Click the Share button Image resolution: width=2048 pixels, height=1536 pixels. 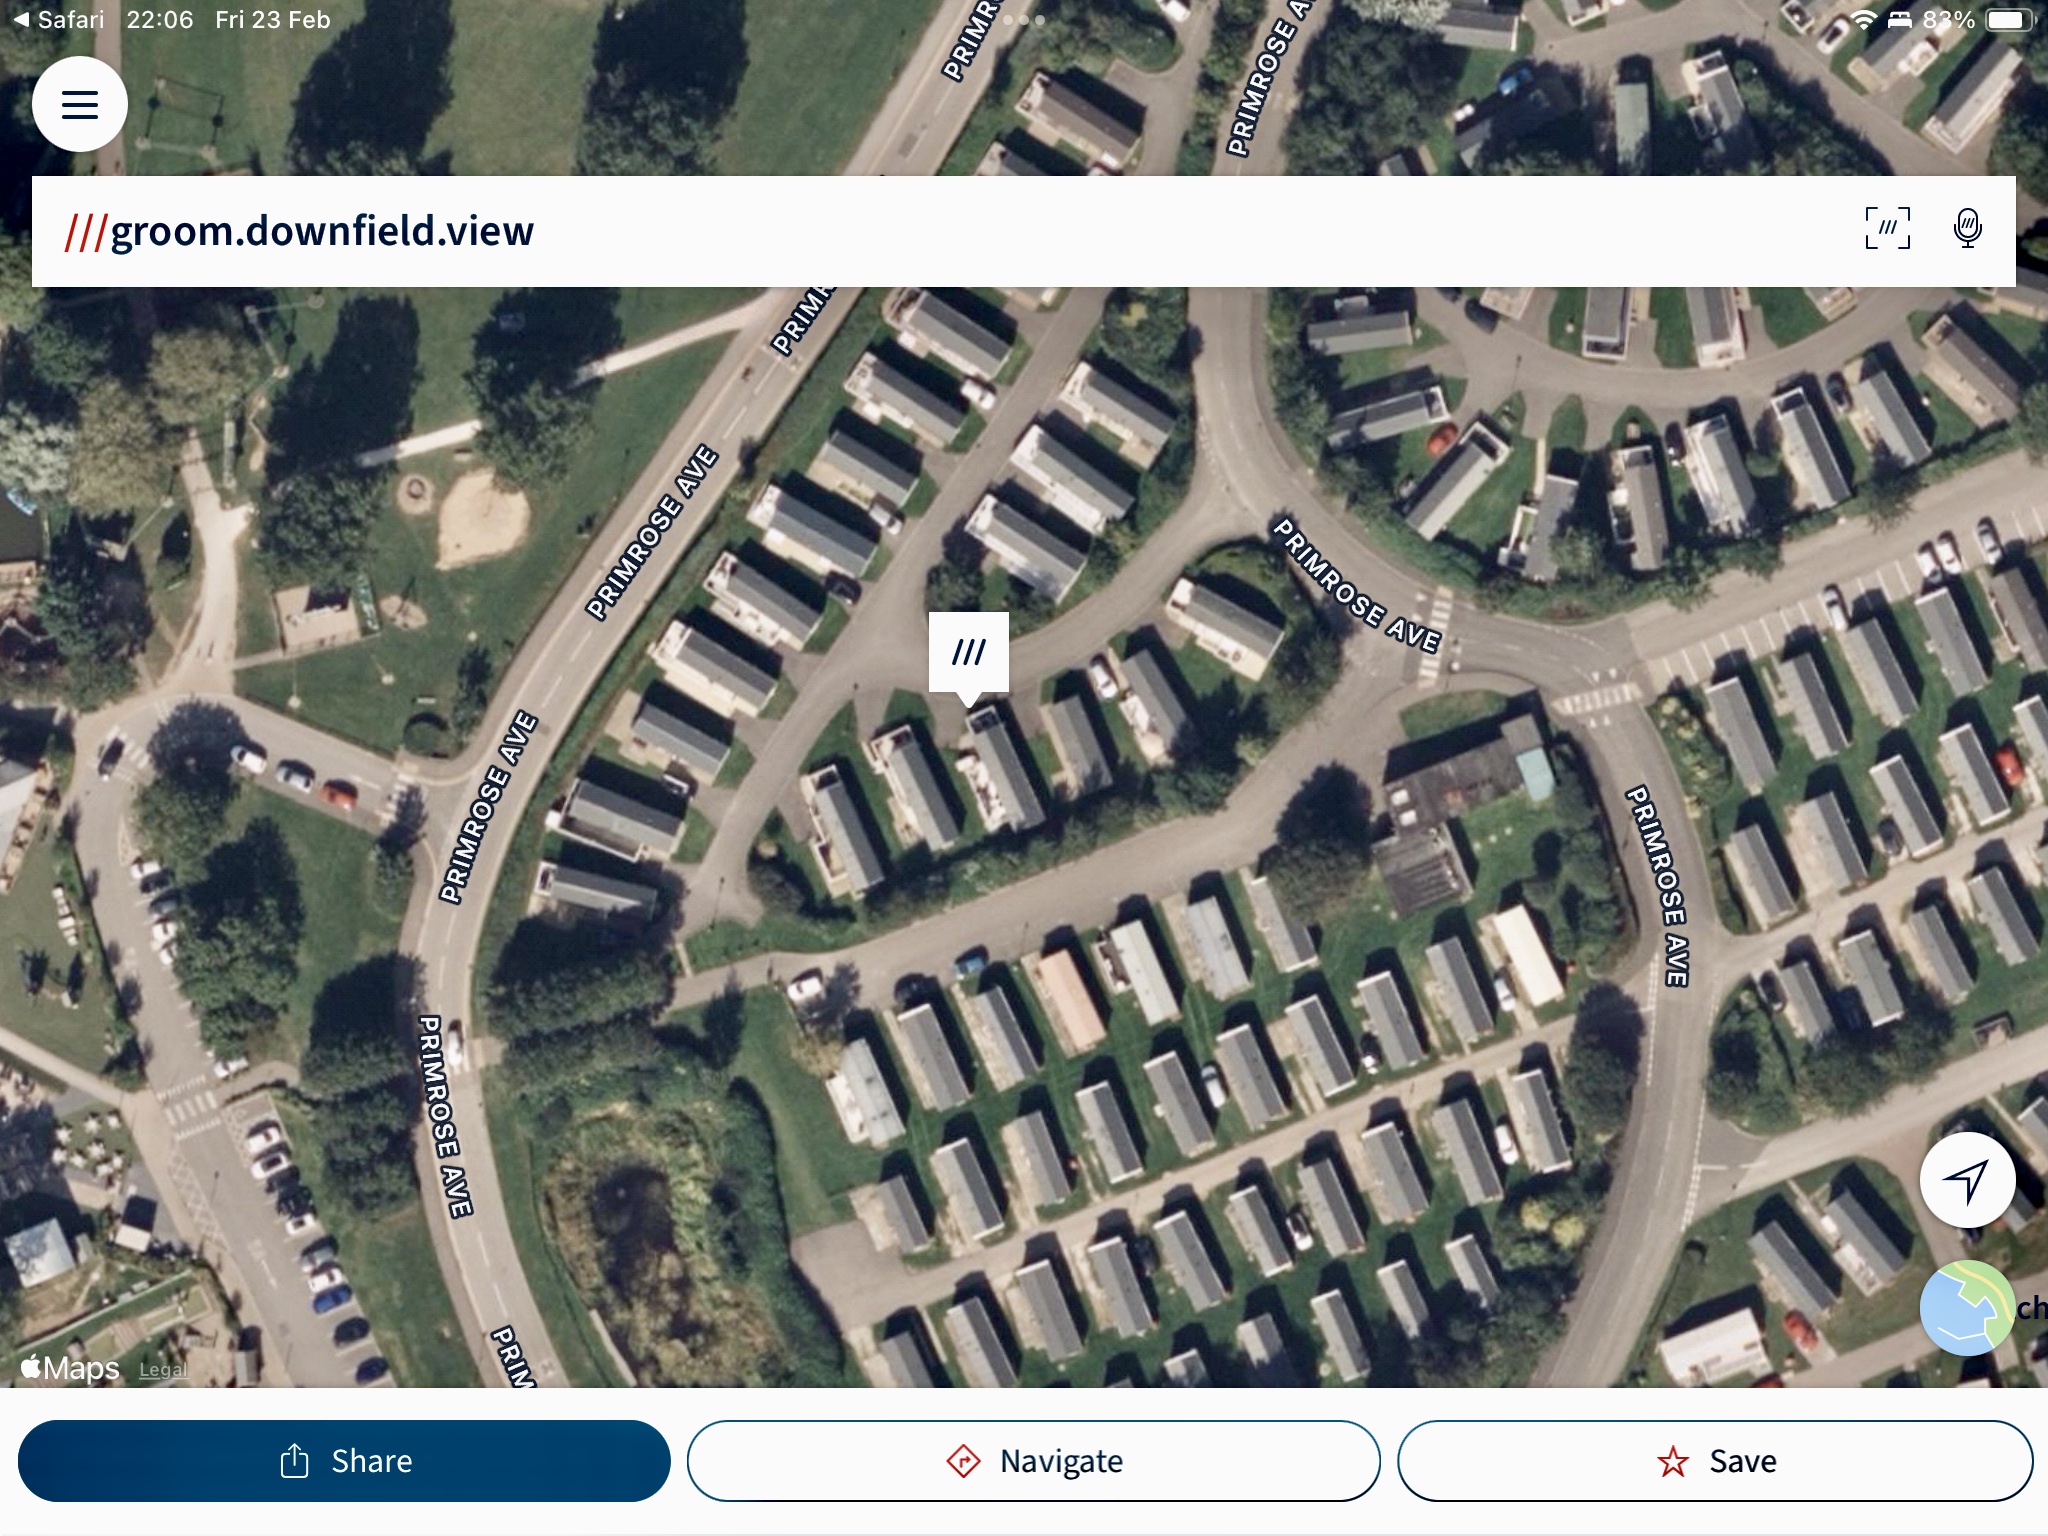click(344, 1461)
